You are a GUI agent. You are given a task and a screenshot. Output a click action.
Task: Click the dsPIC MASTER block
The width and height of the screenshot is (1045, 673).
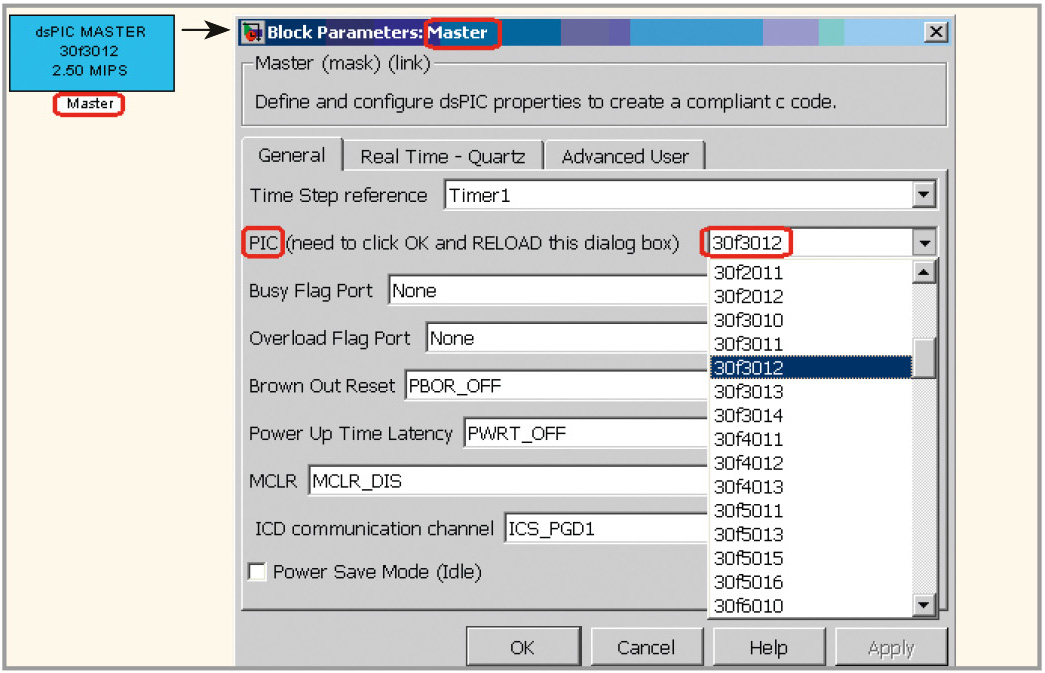pos(91,52)
